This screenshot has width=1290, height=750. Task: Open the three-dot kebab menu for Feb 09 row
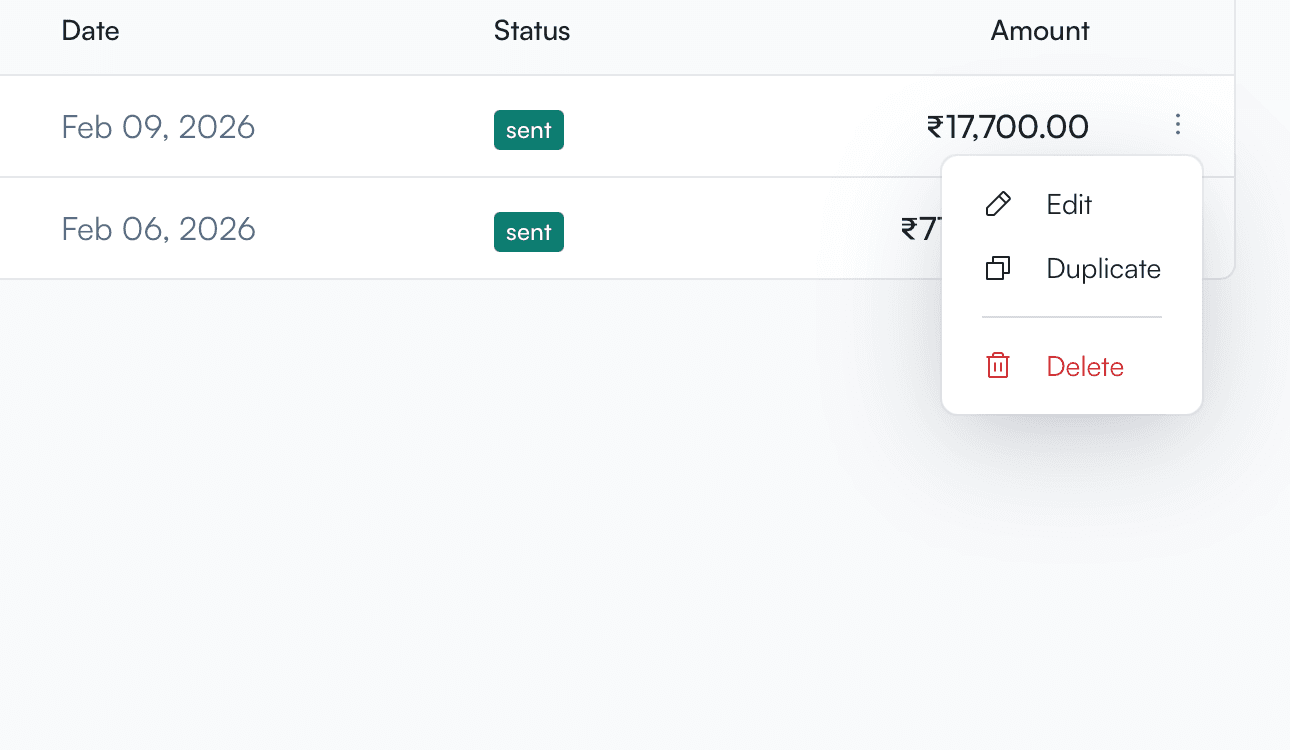pyautogui.click(x=1178, y=124)
